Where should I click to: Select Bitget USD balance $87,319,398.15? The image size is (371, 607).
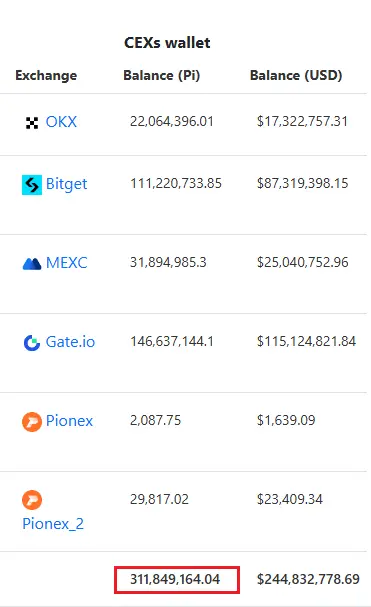[x=302, y=183]
